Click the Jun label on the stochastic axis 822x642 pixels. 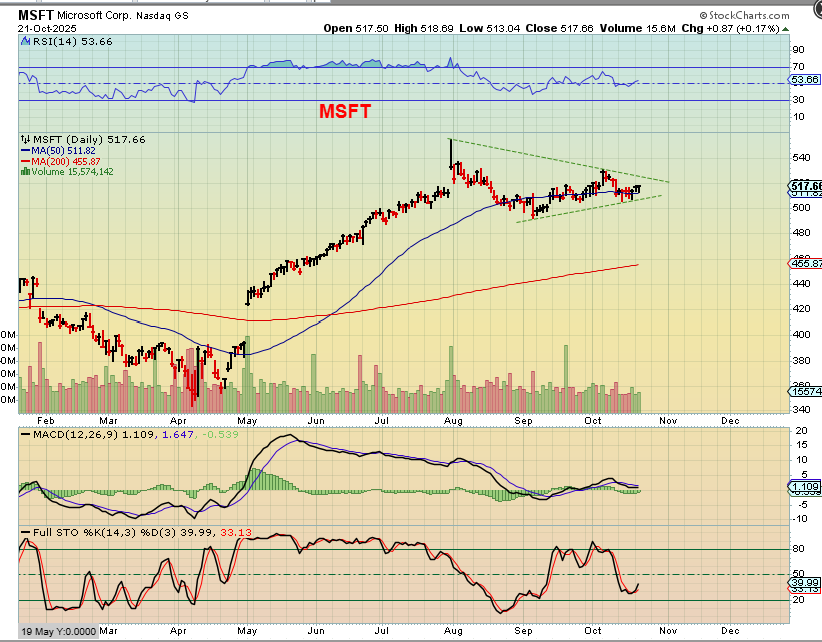coord(316,630)
